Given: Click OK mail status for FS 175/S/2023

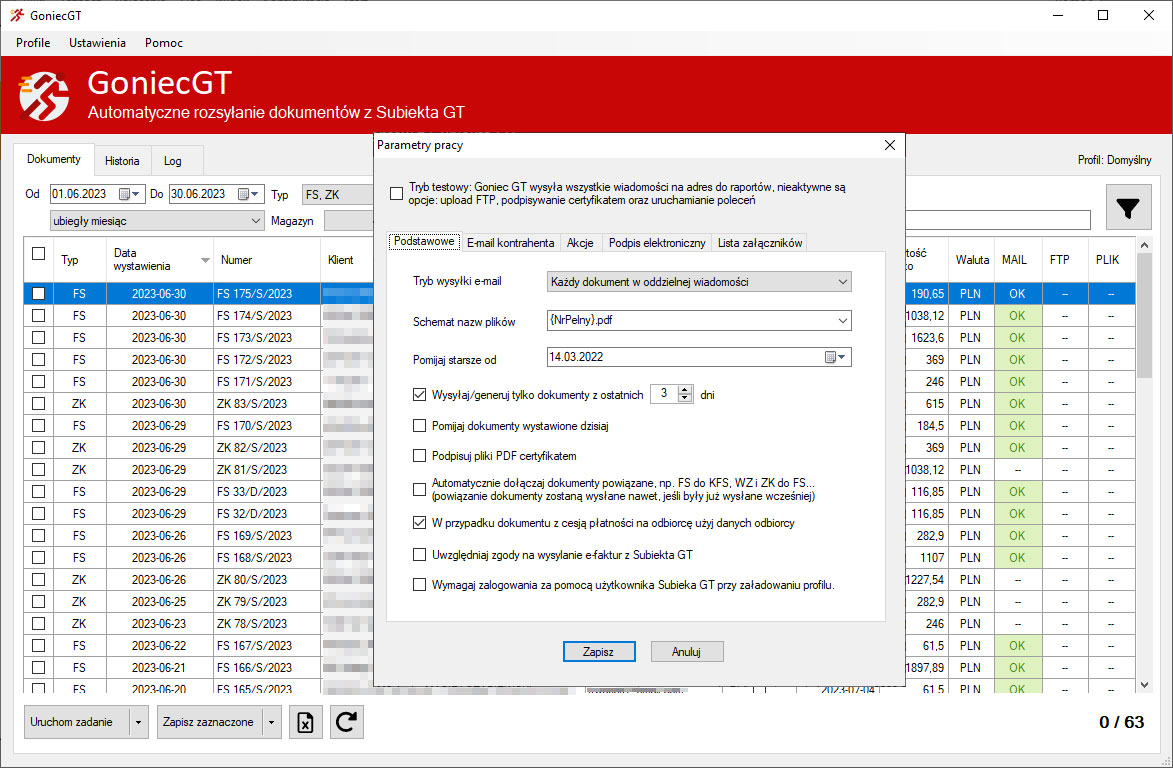Looking at the screenshot, I should 1017,294.
